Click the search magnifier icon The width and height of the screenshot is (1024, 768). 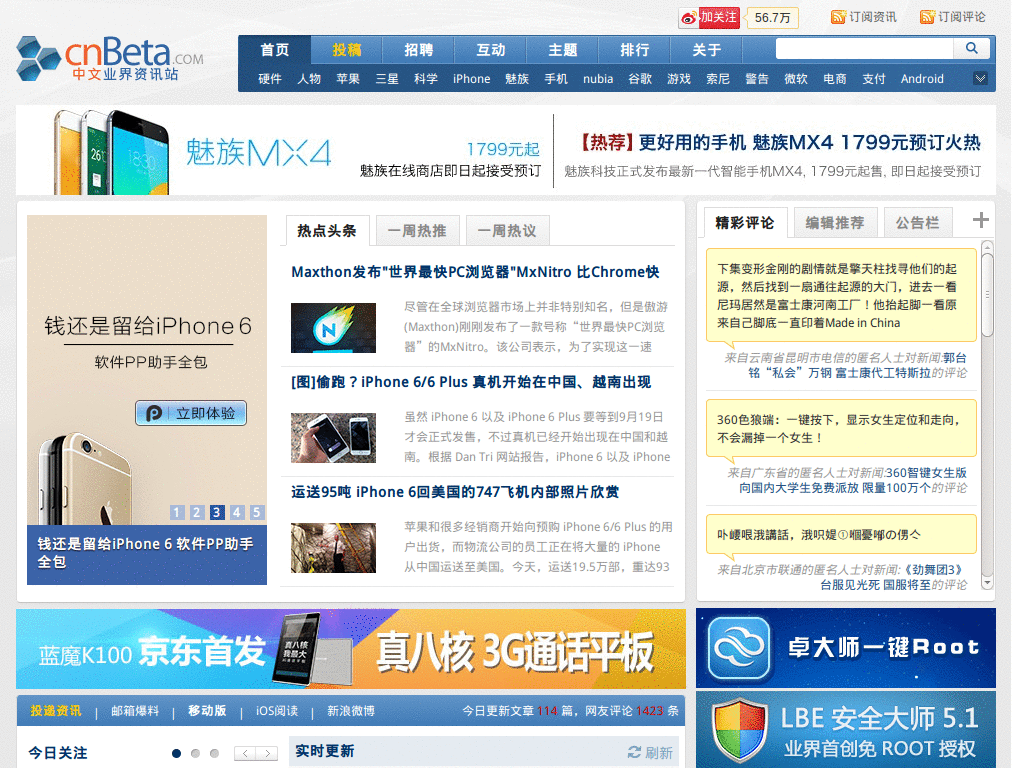(971, 48)
